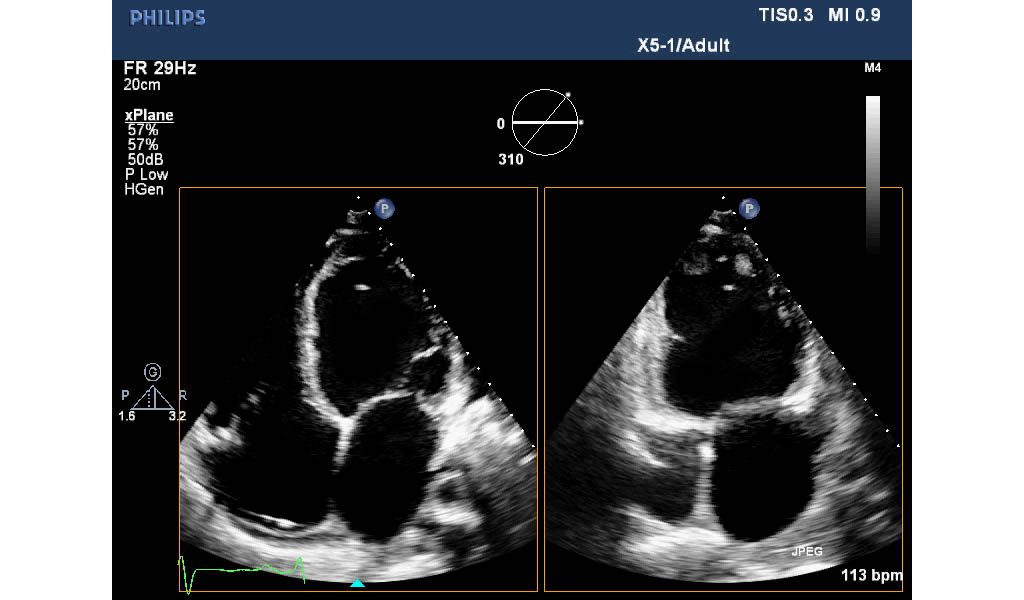Click the HGen harmonic setting
This screenshot has width=1024, height=600.
pyautogui.click(x=144, y=189)
